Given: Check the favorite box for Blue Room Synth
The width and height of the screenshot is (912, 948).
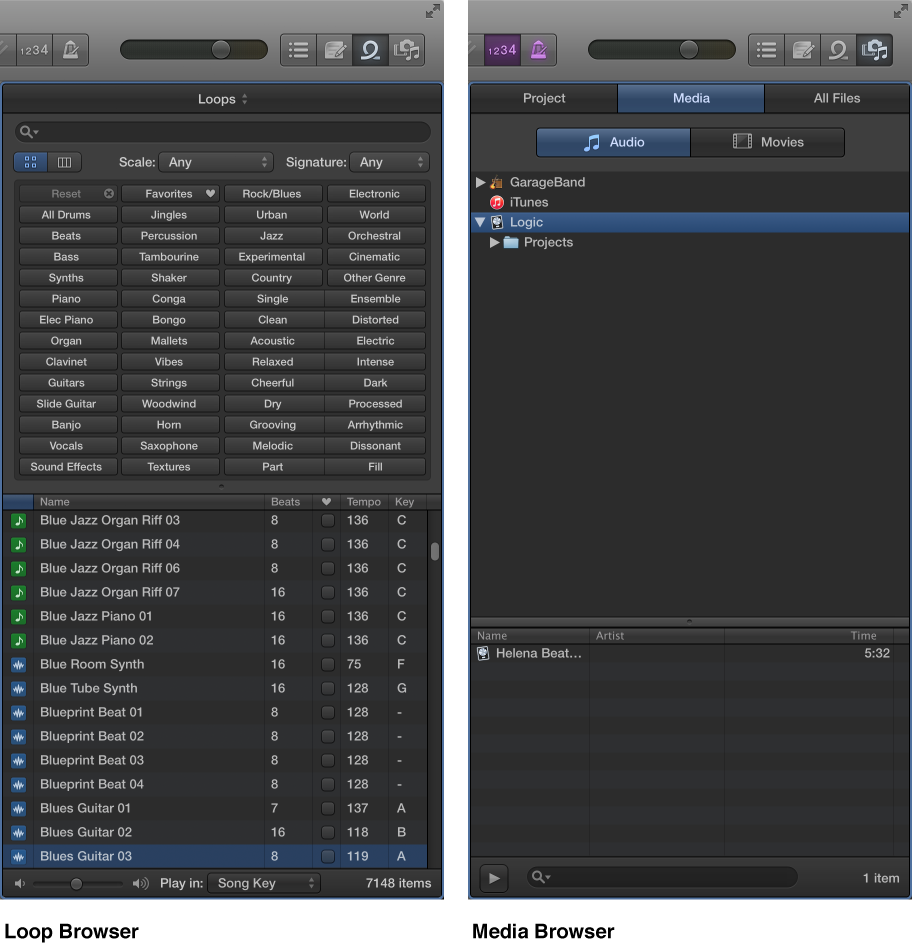Looking at the screenshot, I should tap(327, 664).
